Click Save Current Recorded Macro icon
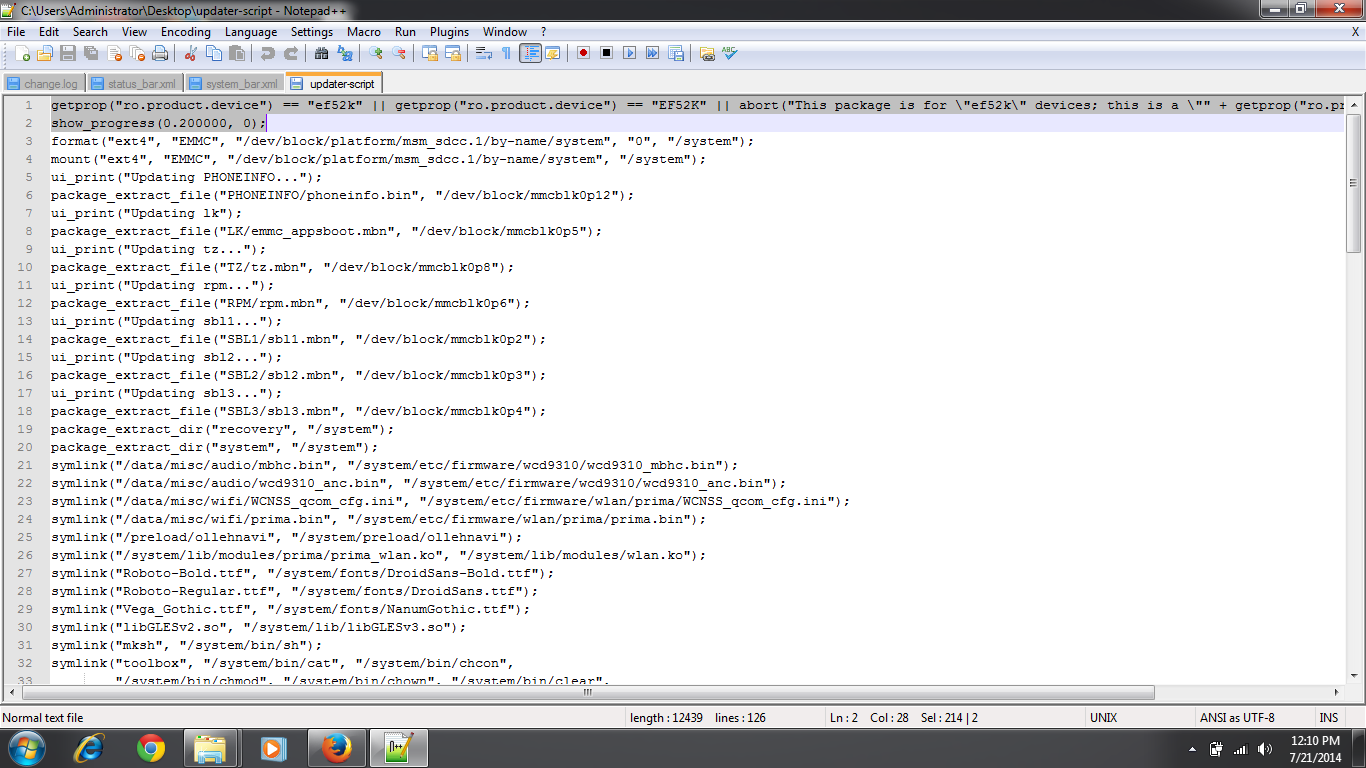 tap(675, 53)
